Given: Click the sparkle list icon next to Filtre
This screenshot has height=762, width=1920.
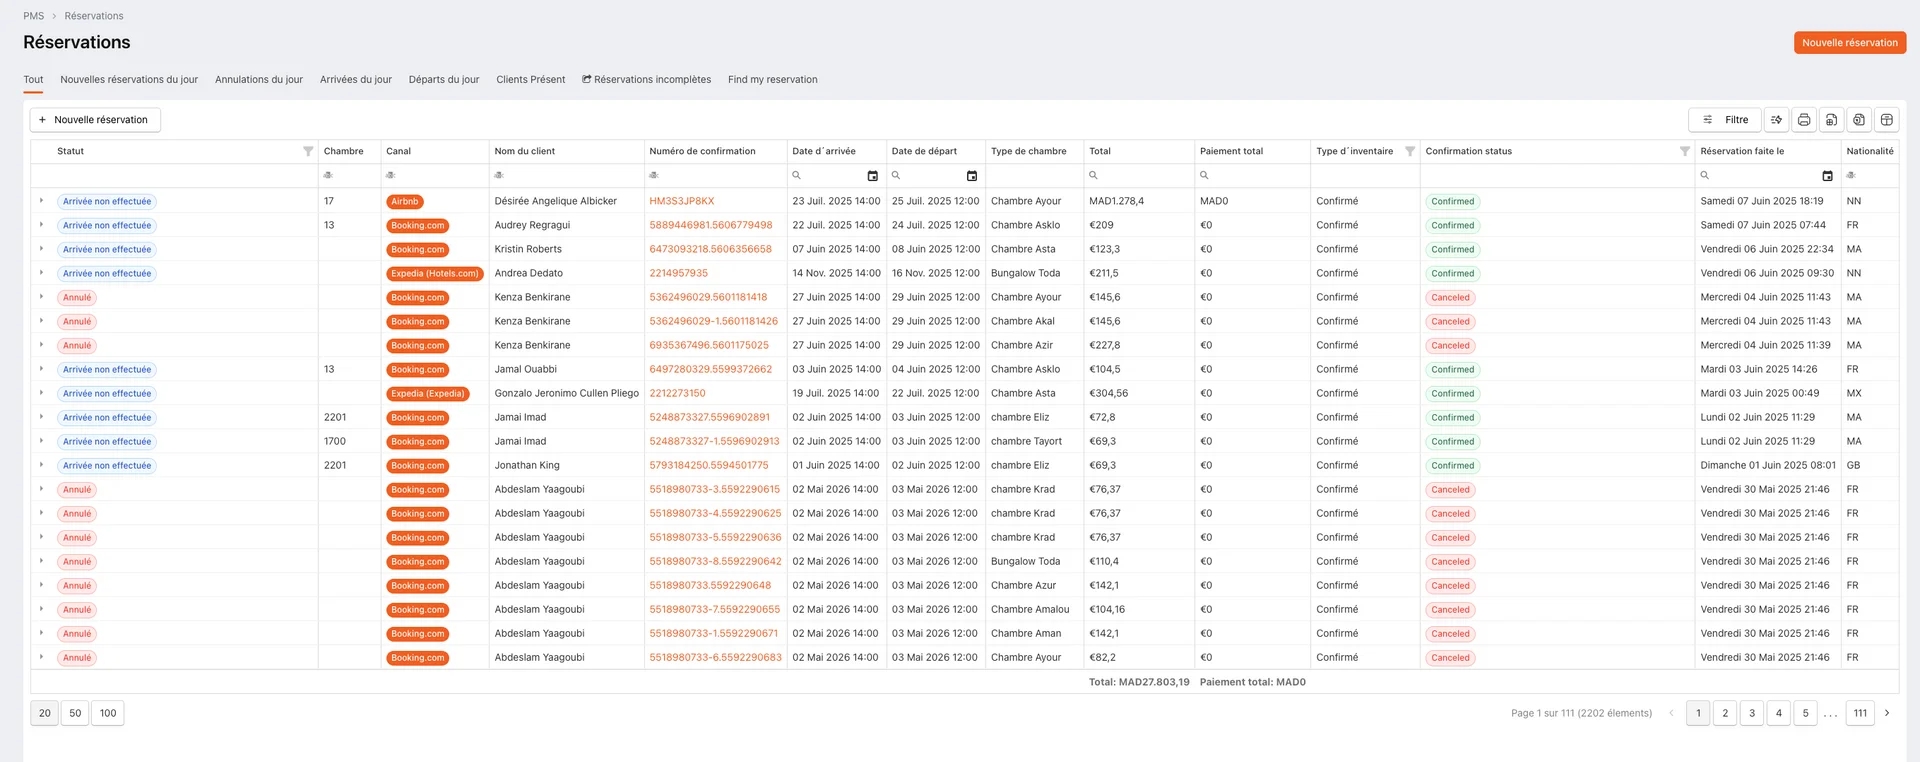Looking at the screenshot, I should click(x=1776, y=120).
